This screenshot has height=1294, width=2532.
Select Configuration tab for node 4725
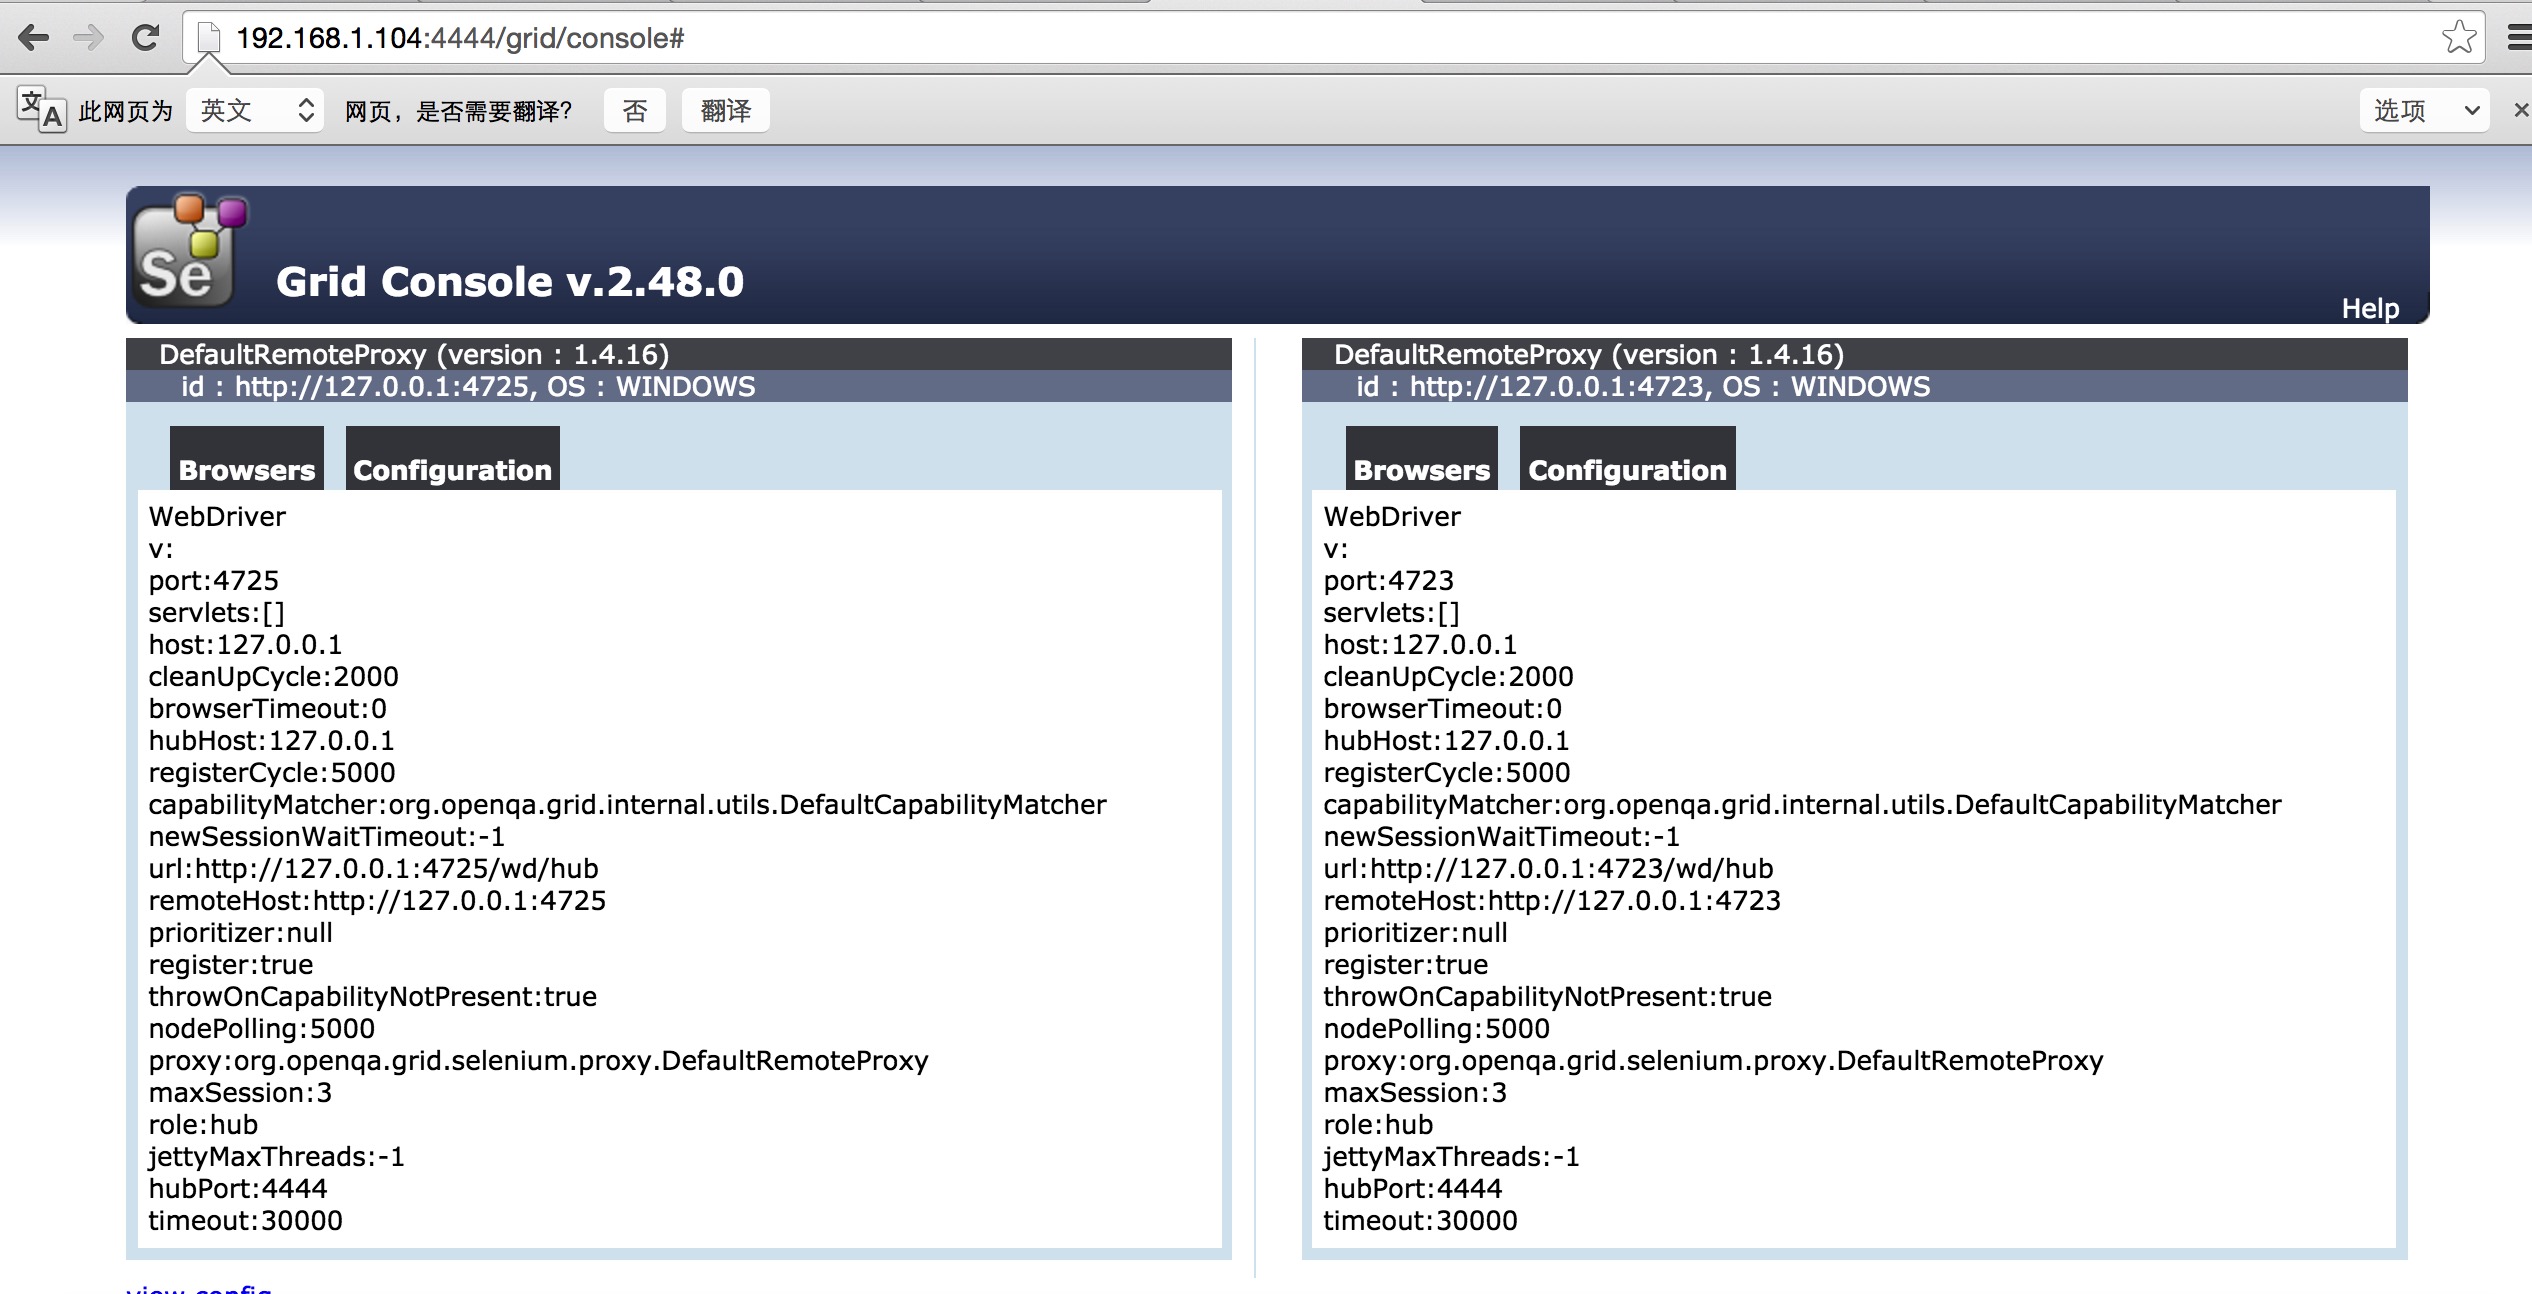pyautogui.click(x=453, y=459)
